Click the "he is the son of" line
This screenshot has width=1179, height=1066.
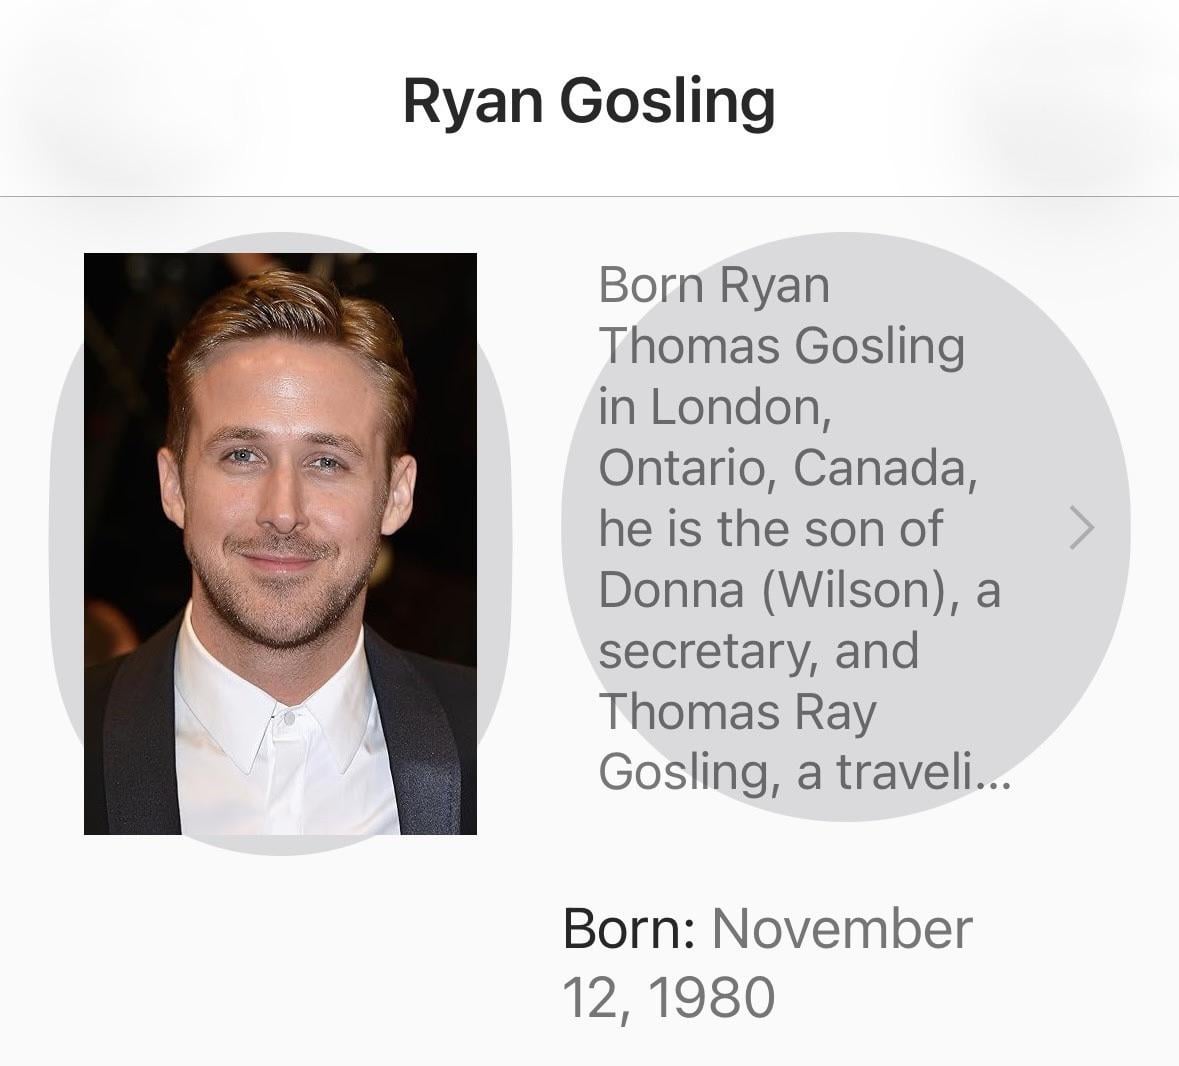pyautogui.click(x=770, y=528)
